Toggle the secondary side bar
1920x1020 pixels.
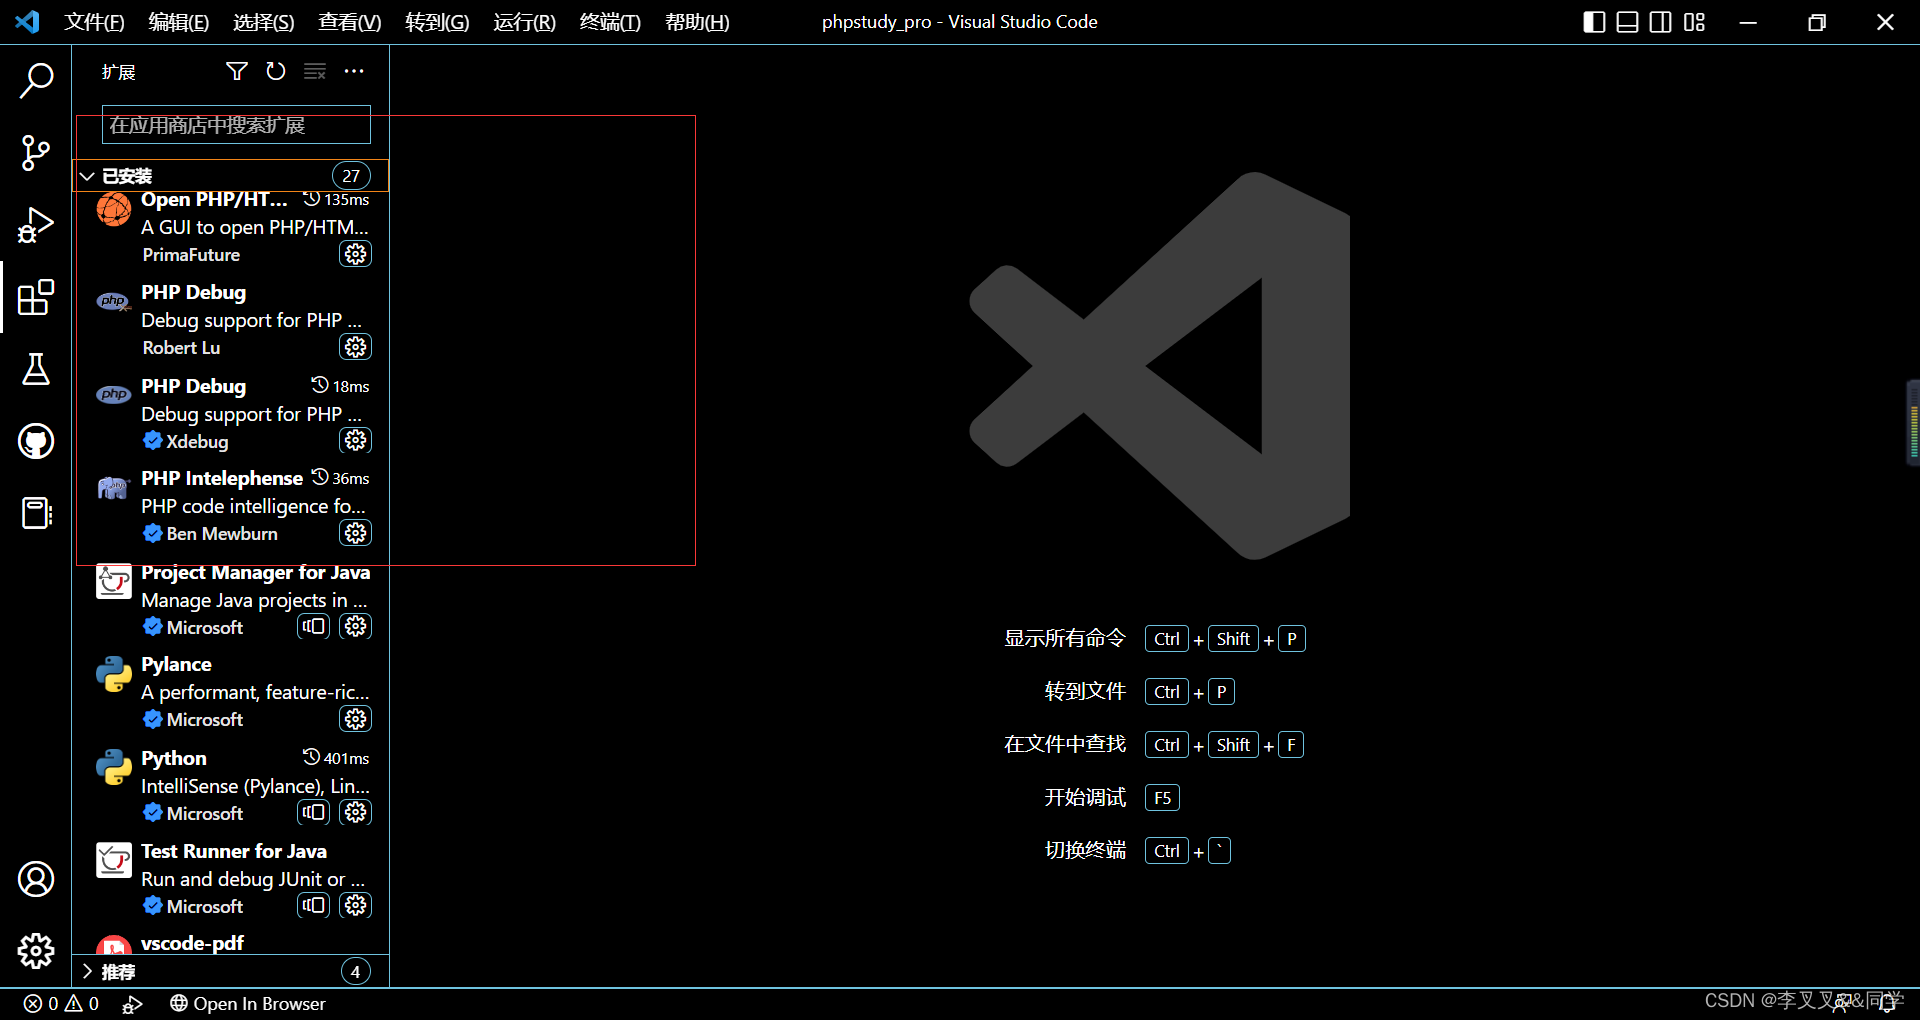pos(1660,21)
